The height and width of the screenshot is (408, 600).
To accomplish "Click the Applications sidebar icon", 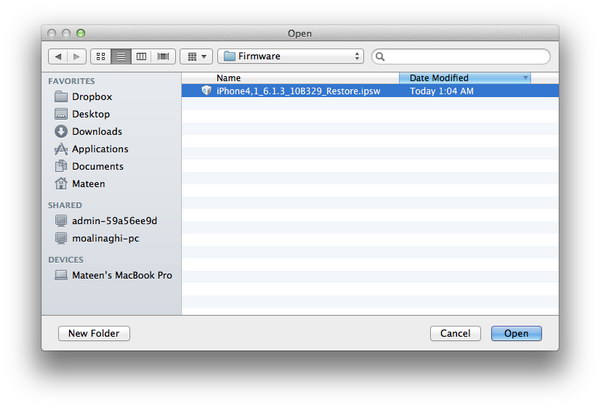I will tap(61, 149).
